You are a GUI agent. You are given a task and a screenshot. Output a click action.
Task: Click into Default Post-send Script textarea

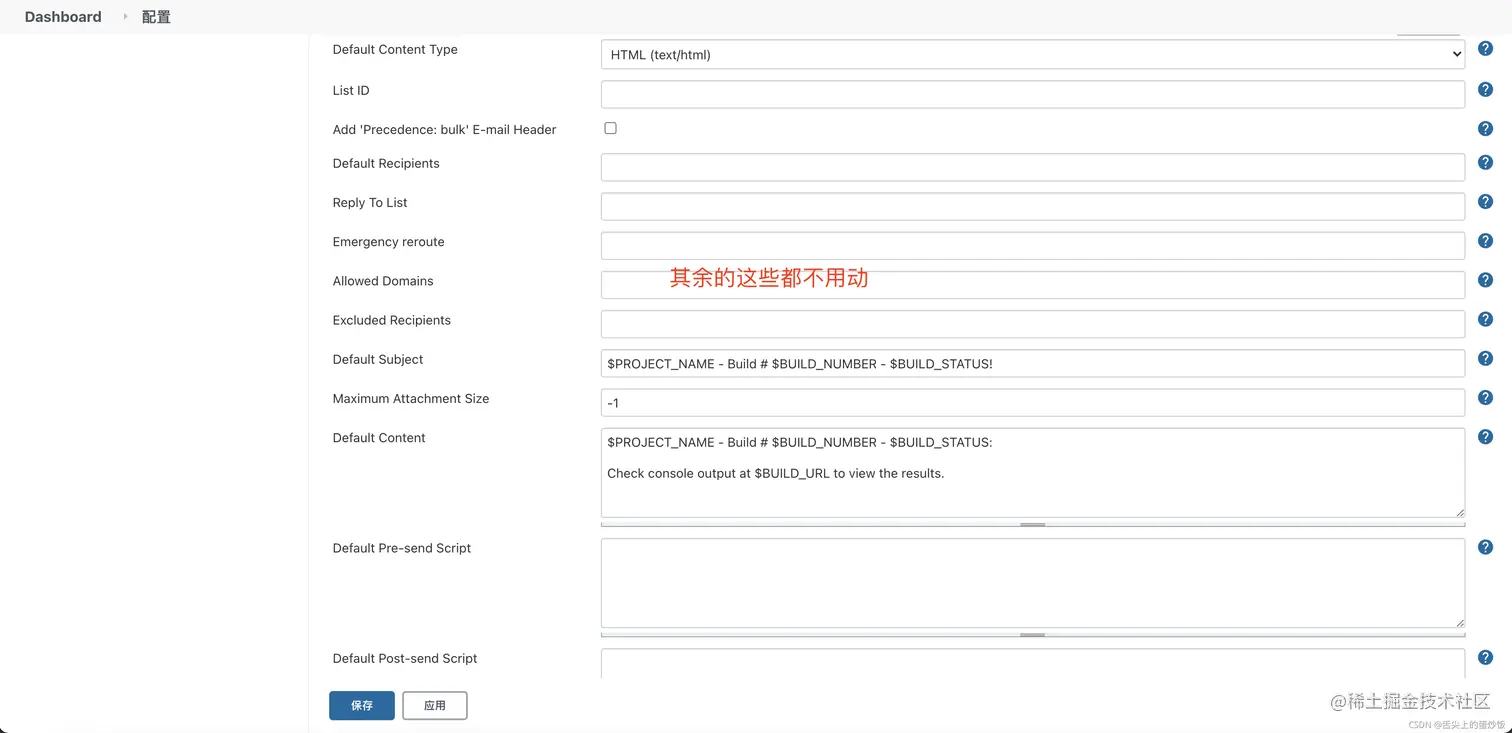[x=1033, y=663]
